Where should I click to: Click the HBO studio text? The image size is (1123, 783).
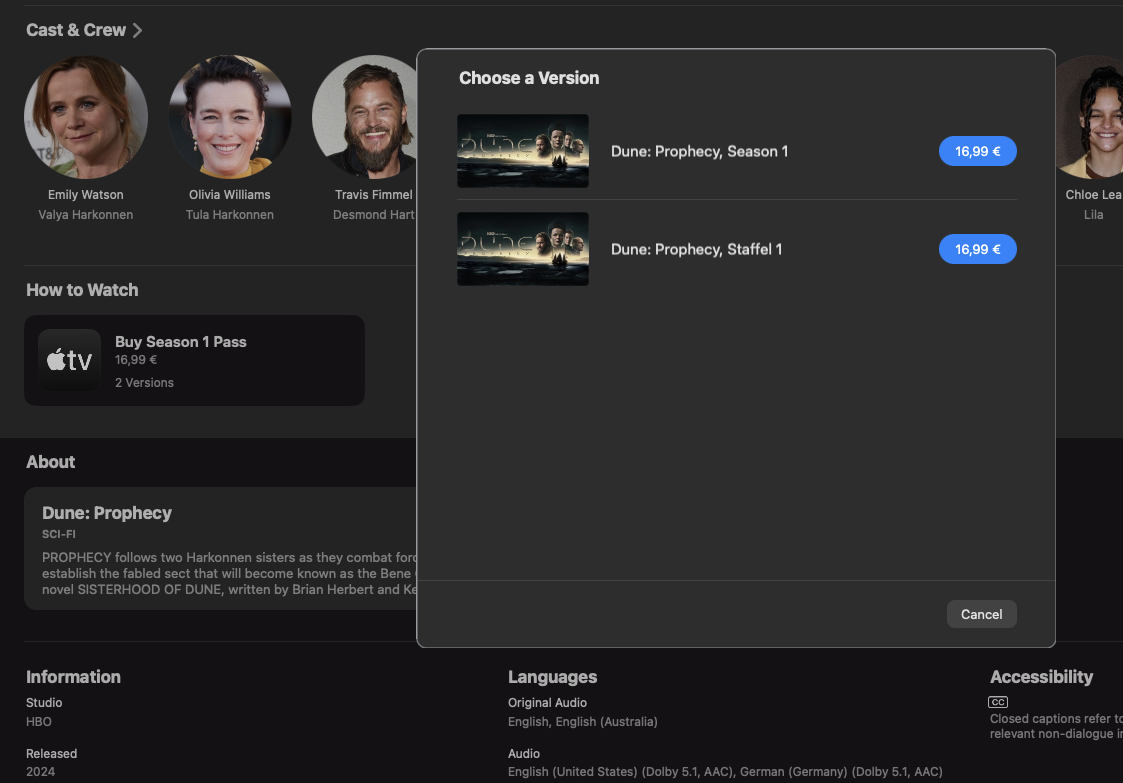tap(39, 721)
